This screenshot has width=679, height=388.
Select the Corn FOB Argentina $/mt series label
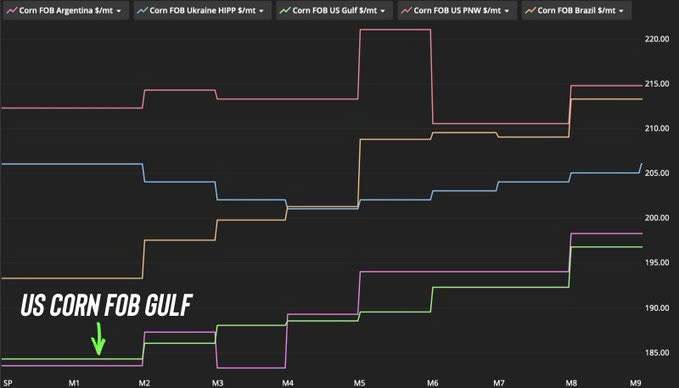[x=66, y=10]
